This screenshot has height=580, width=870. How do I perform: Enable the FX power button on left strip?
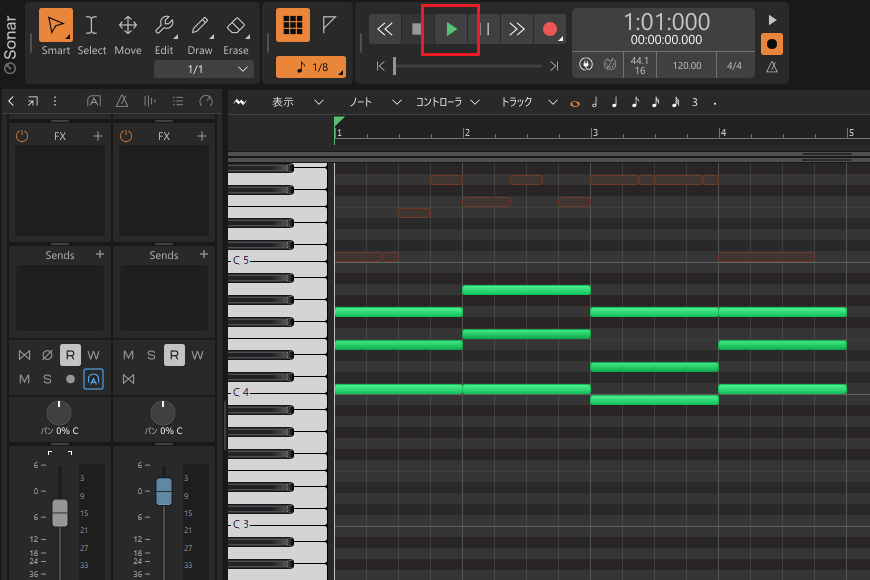(x=22, y=136)
